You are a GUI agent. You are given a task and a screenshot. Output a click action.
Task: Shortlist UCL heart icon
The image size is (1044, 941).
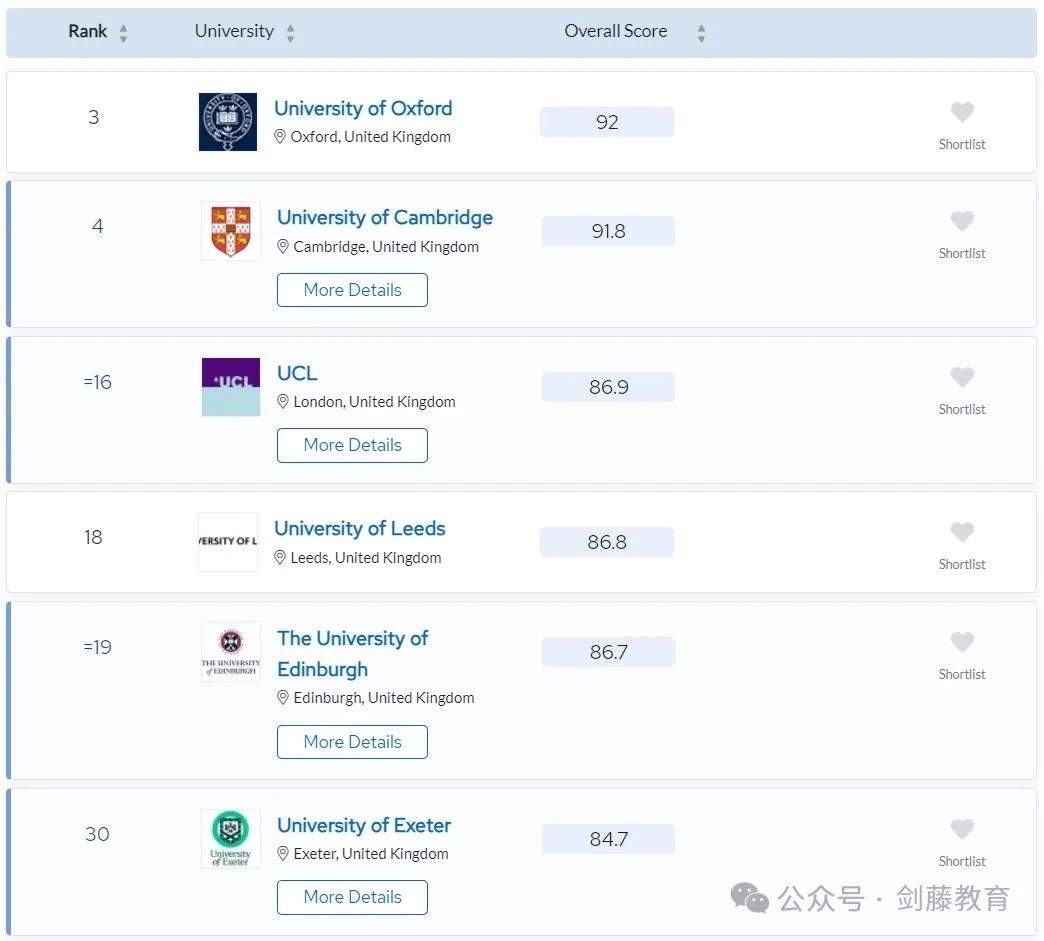coord(962,377)
